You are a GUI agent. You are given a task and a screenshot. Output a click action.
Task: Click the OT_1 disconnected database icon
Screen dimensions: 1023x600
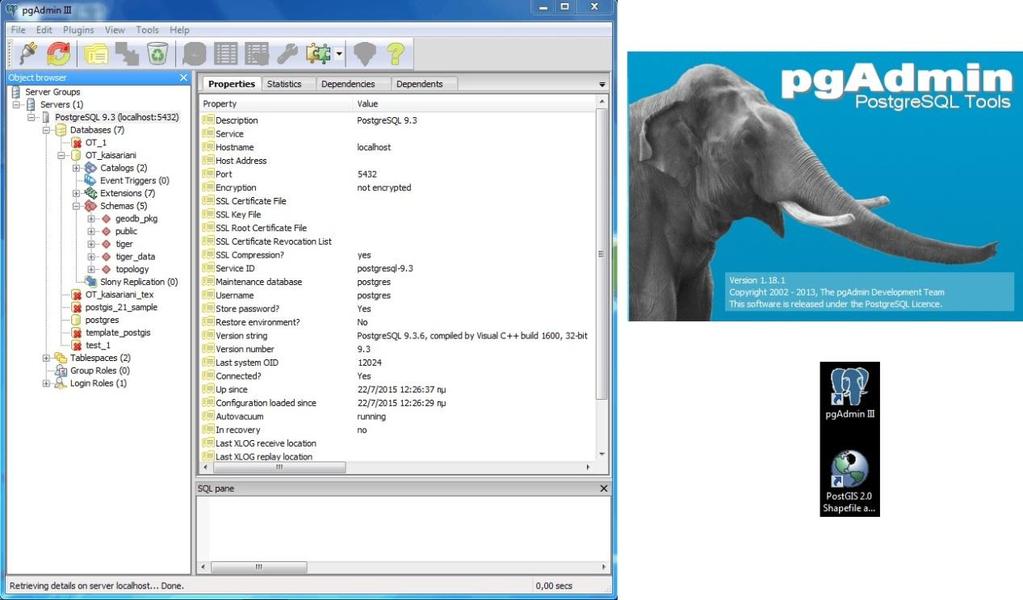coord(76,142)
